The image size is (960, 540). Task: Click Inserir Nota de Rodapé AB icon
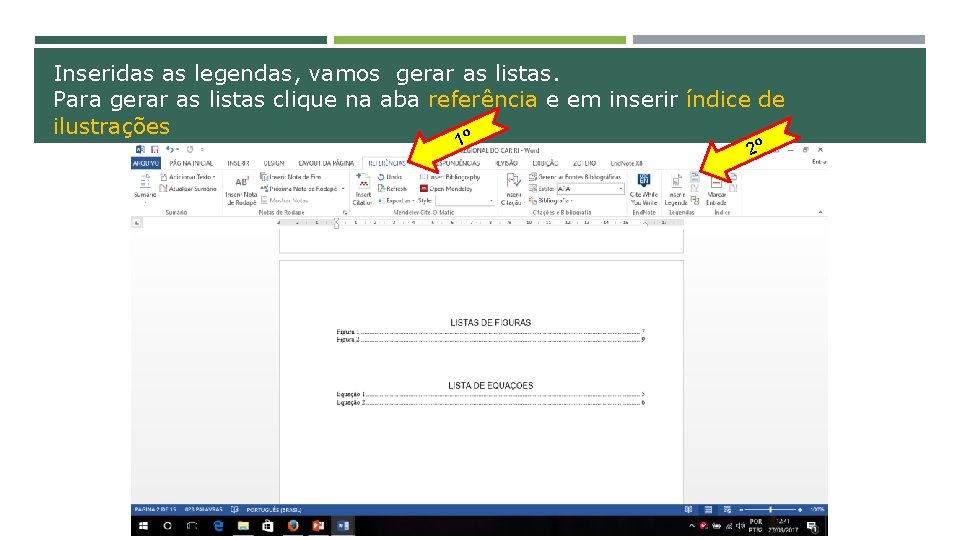tap(242, 182)
